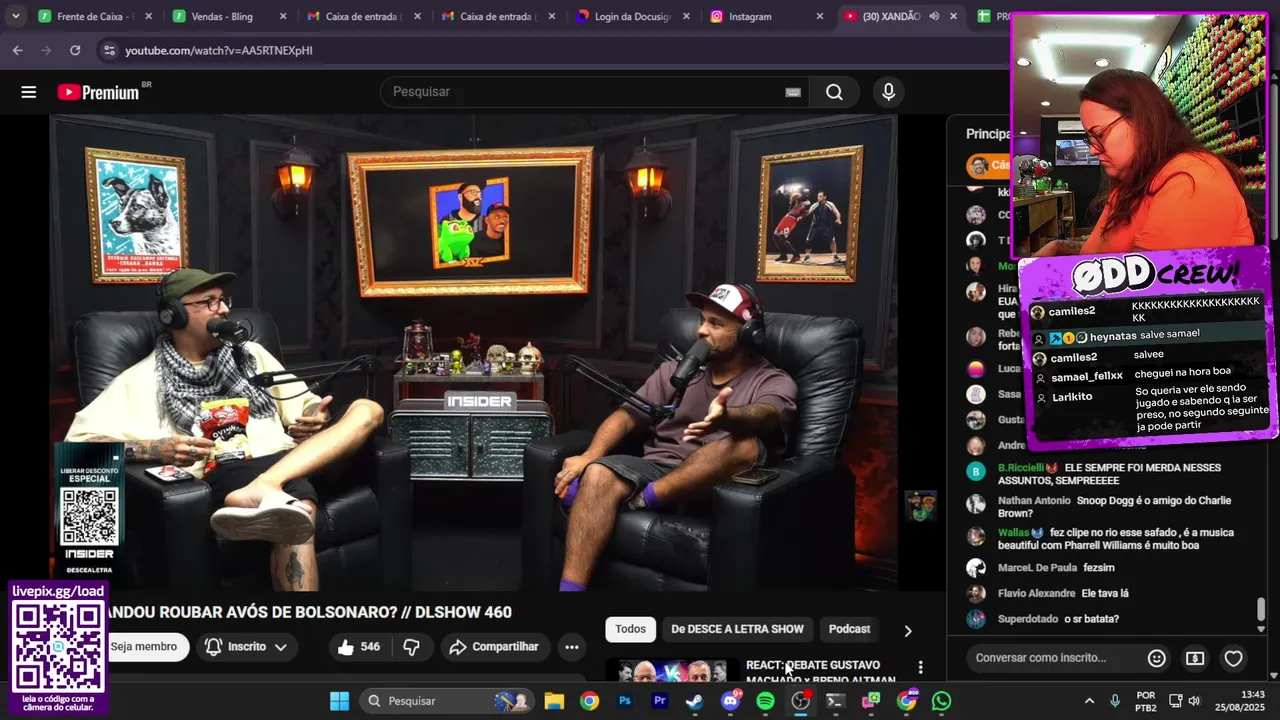Screen dimensions: 1280x720
Task: Start voice search with the microphone
Action: pyautogui.click(x=888, y=92)
